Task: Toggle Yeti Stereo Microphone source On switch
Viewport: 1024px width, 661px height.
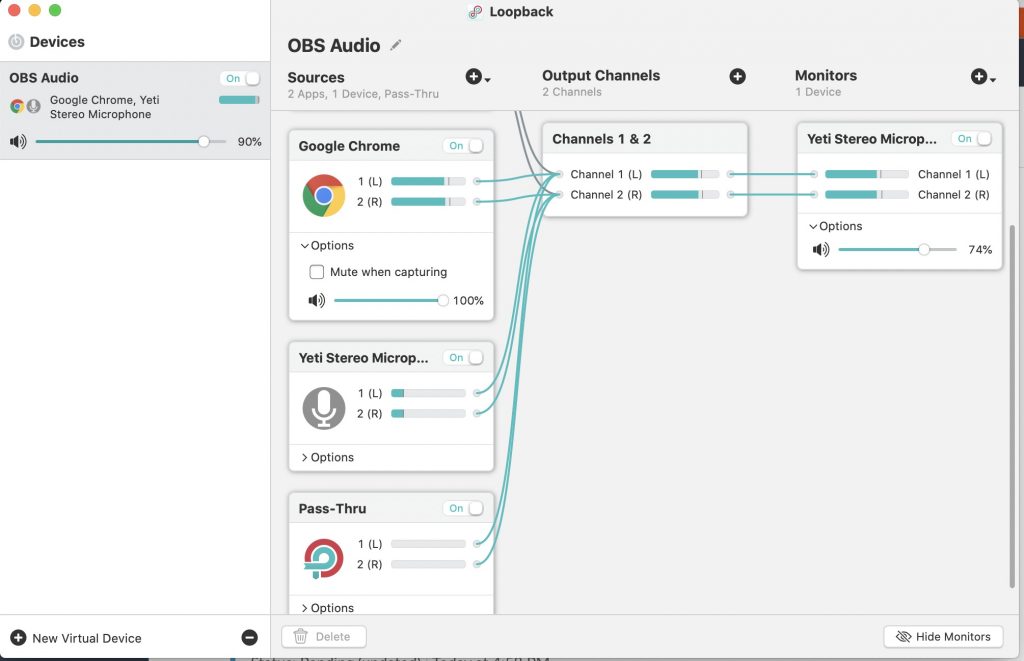Action: tap(464, 357)
